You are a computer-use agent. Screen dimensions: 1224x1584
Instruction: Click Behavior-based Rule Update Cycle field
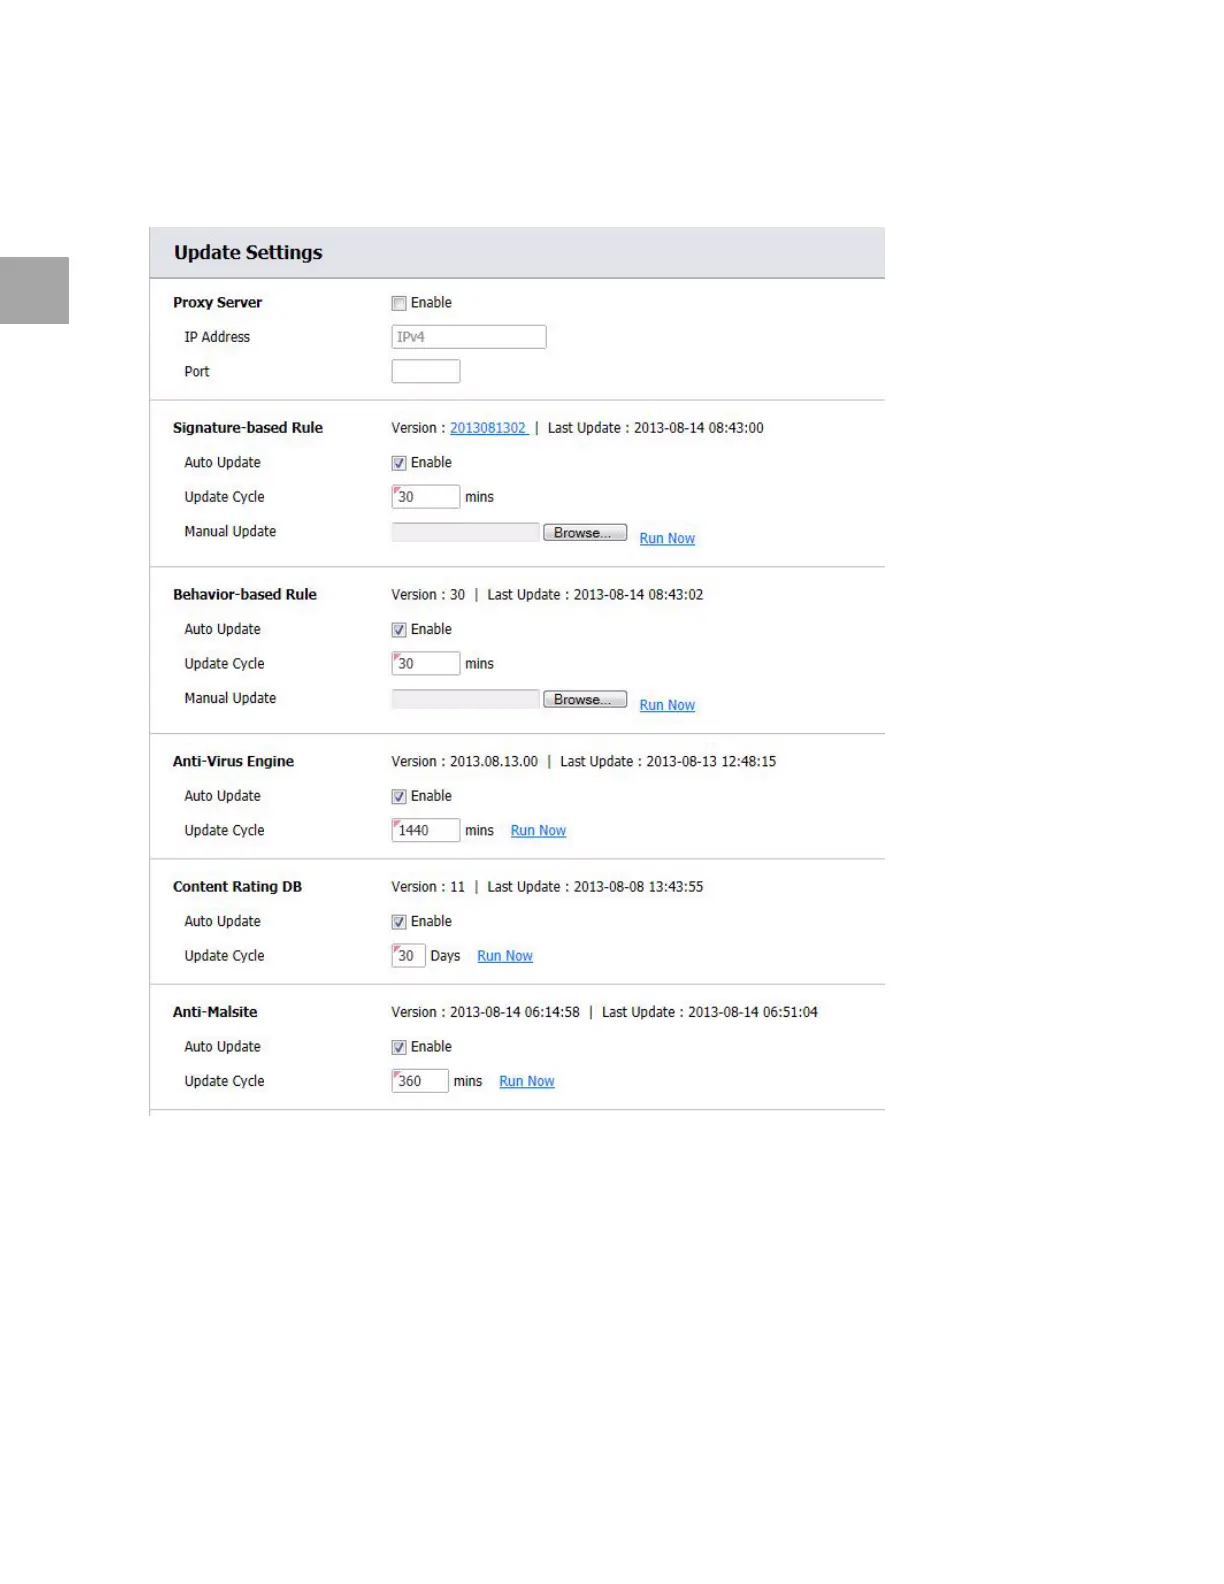pos(425,664)
